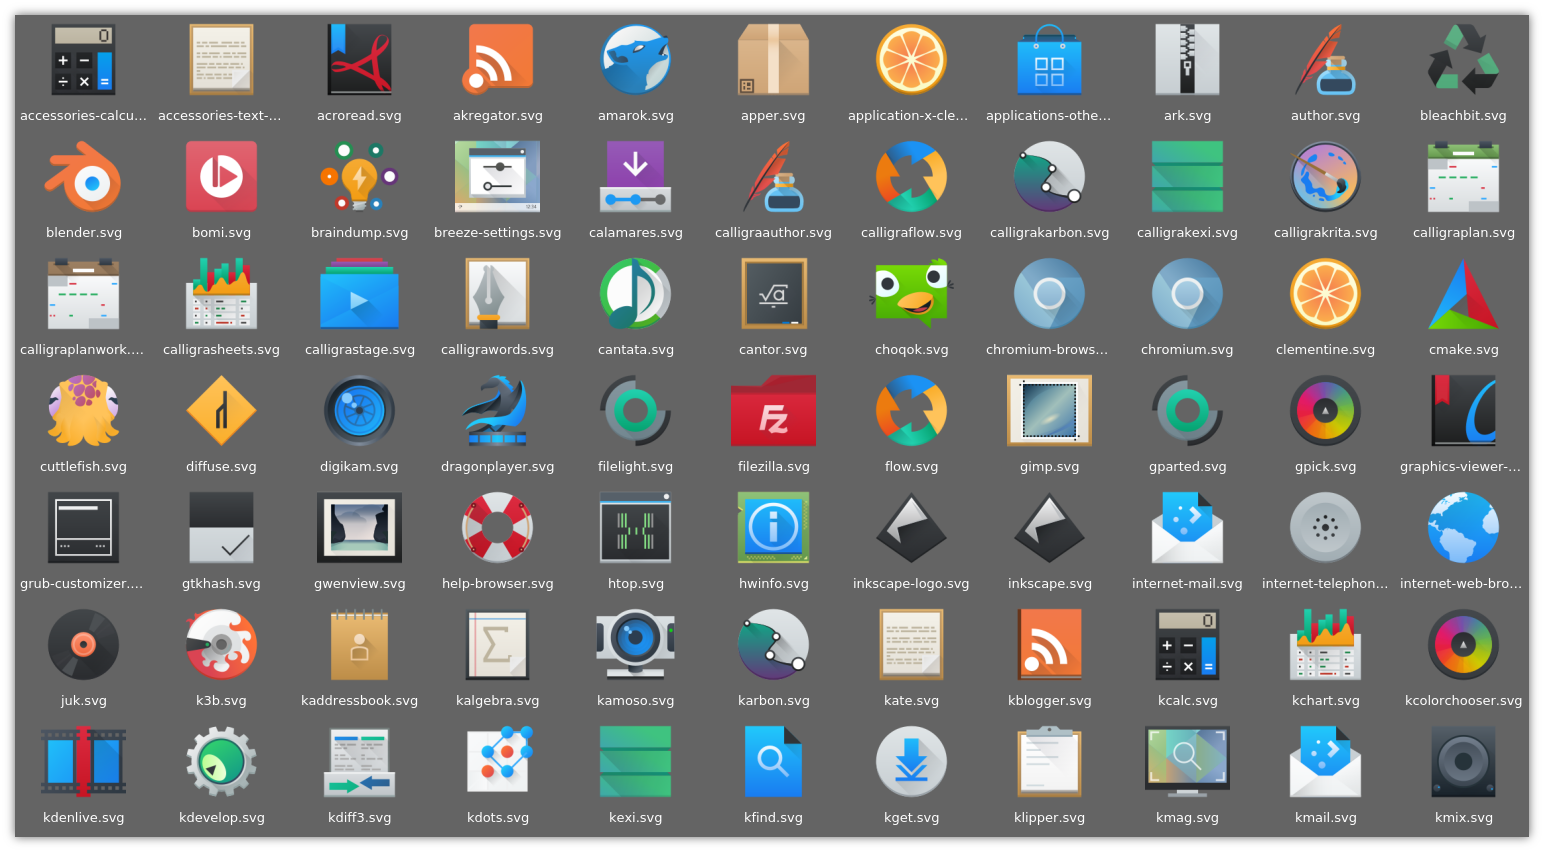Select the kalgebra.svg sigma icon
Viewport: 1544px width, 852px height.
point(497,645)
